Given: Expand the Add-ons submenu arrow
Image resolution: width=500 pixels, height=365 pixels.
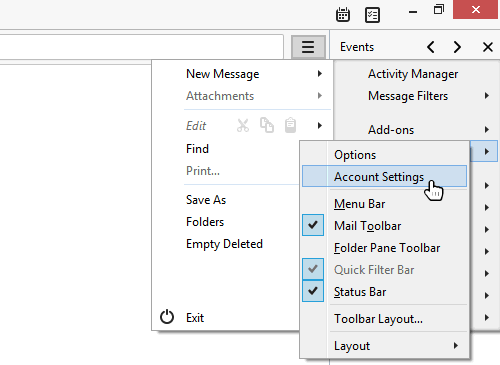Looking at the screenshot, I should pyautogui.click(x=487, y=130).
